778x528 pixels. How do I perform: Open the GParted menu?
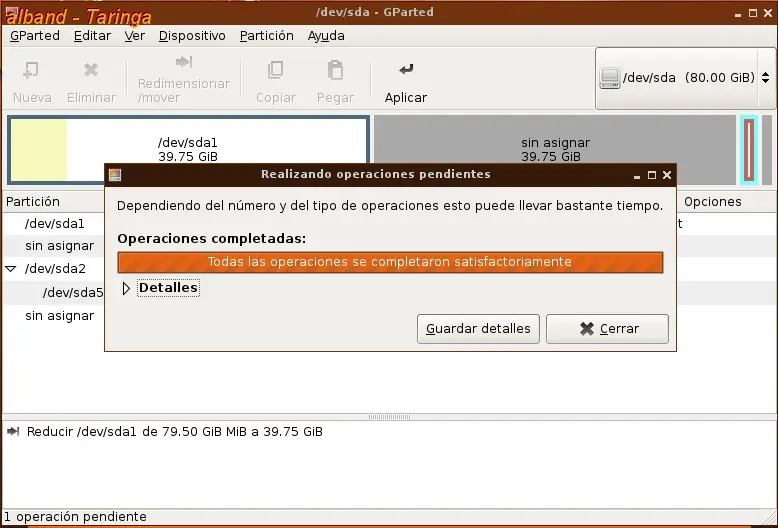pyautogui.click(x=35, y=36)
